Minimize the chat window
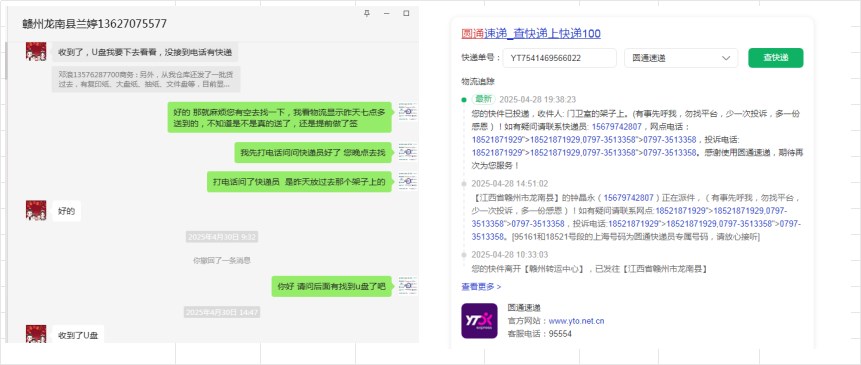Image resolution: width=861 pixels, height=365 pixels. click(x=387, y=13)
